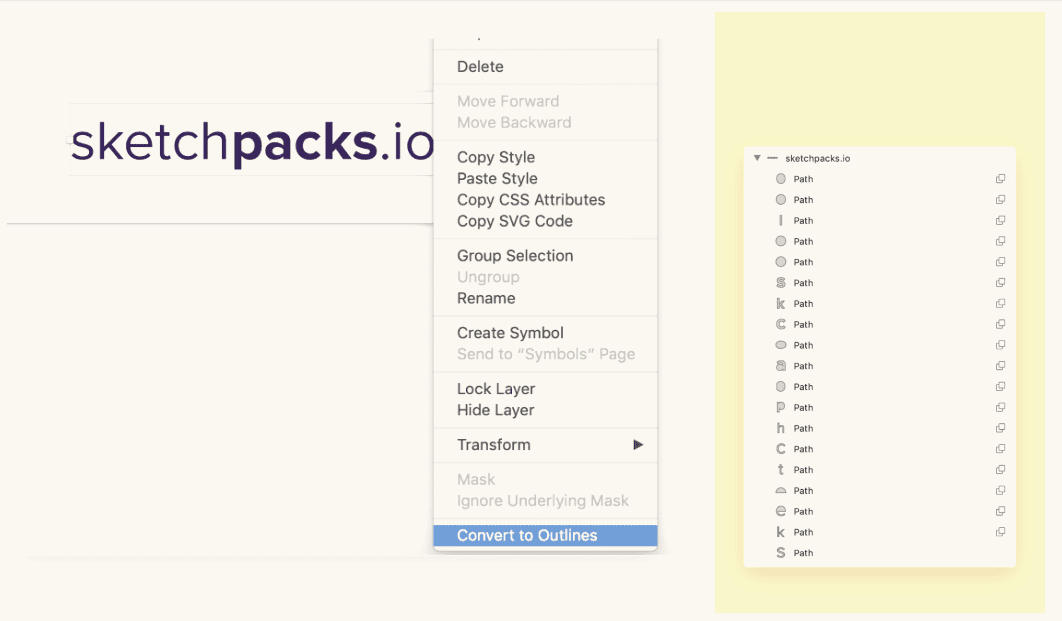
Task: Click boolean operation icon on the 'a' Path row
Action: click(x=1000, y=366)
